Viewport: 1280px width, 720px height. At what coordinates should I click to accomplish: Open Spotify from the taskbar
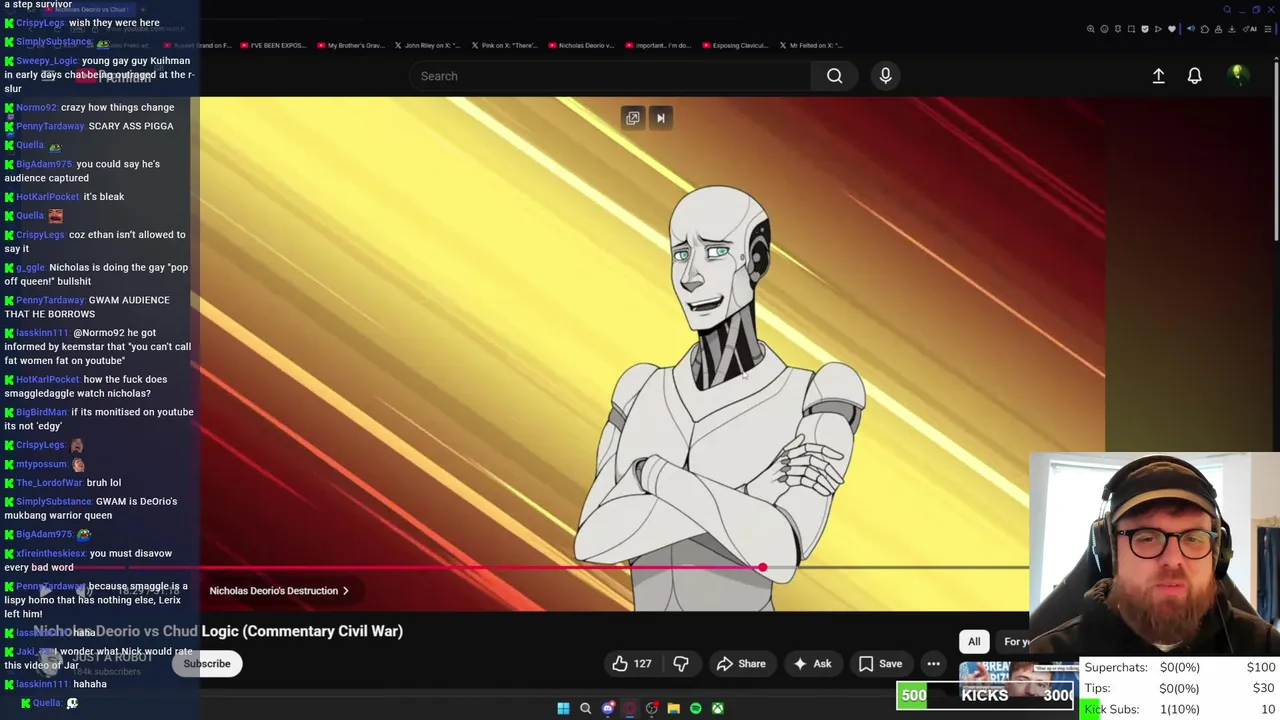coord(695,709)
